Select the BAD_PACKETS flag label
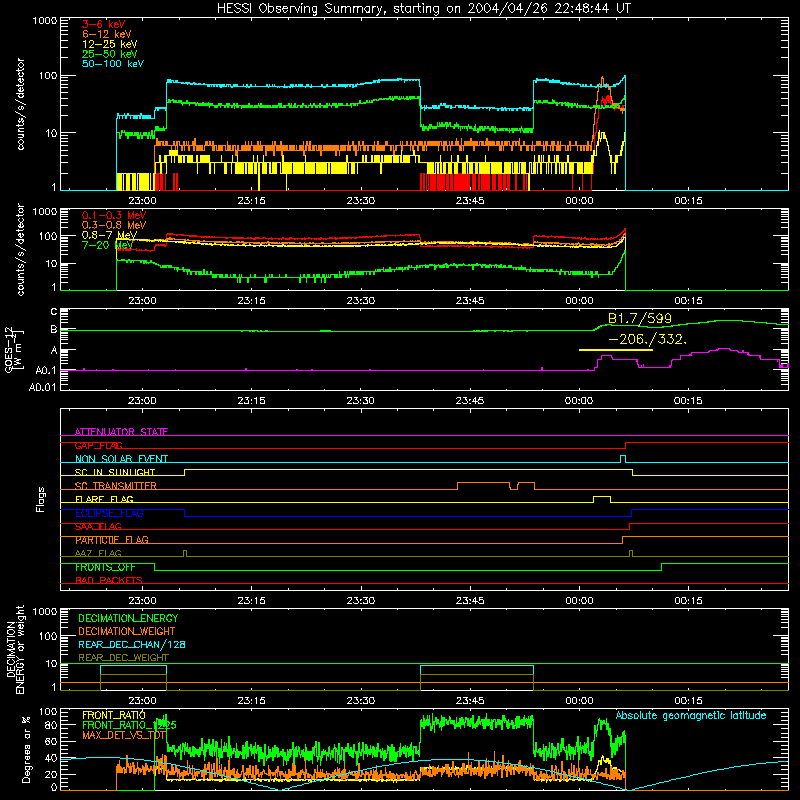 pyautogui.click(x=109, y=581)
